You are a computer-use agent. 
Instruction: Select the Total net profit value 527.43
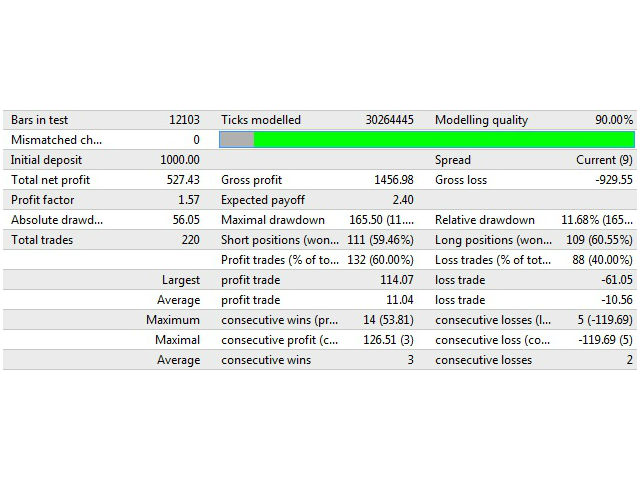click(183, 180)
